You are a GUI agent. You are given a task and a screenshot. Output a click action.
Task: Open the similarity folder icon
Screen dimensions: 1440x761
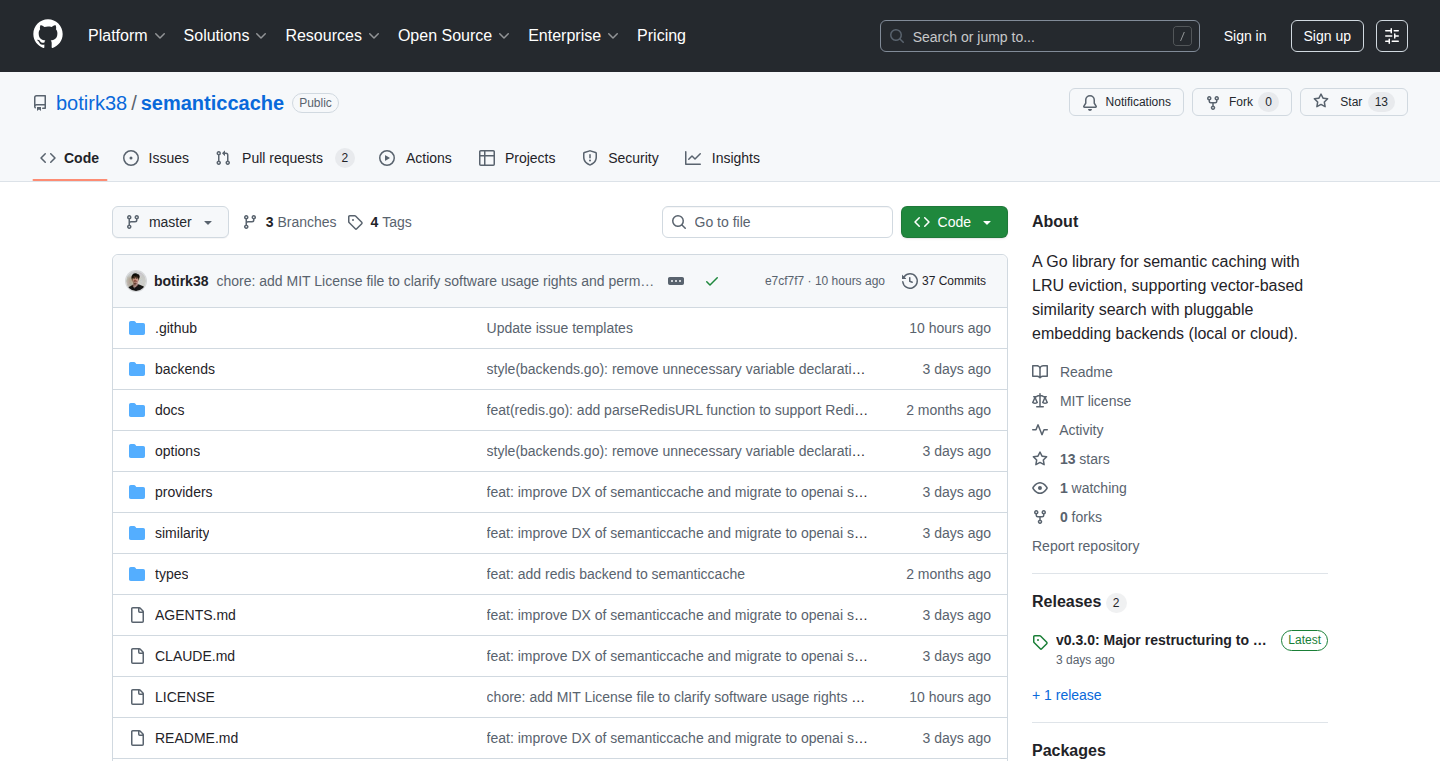click(137, 533)
